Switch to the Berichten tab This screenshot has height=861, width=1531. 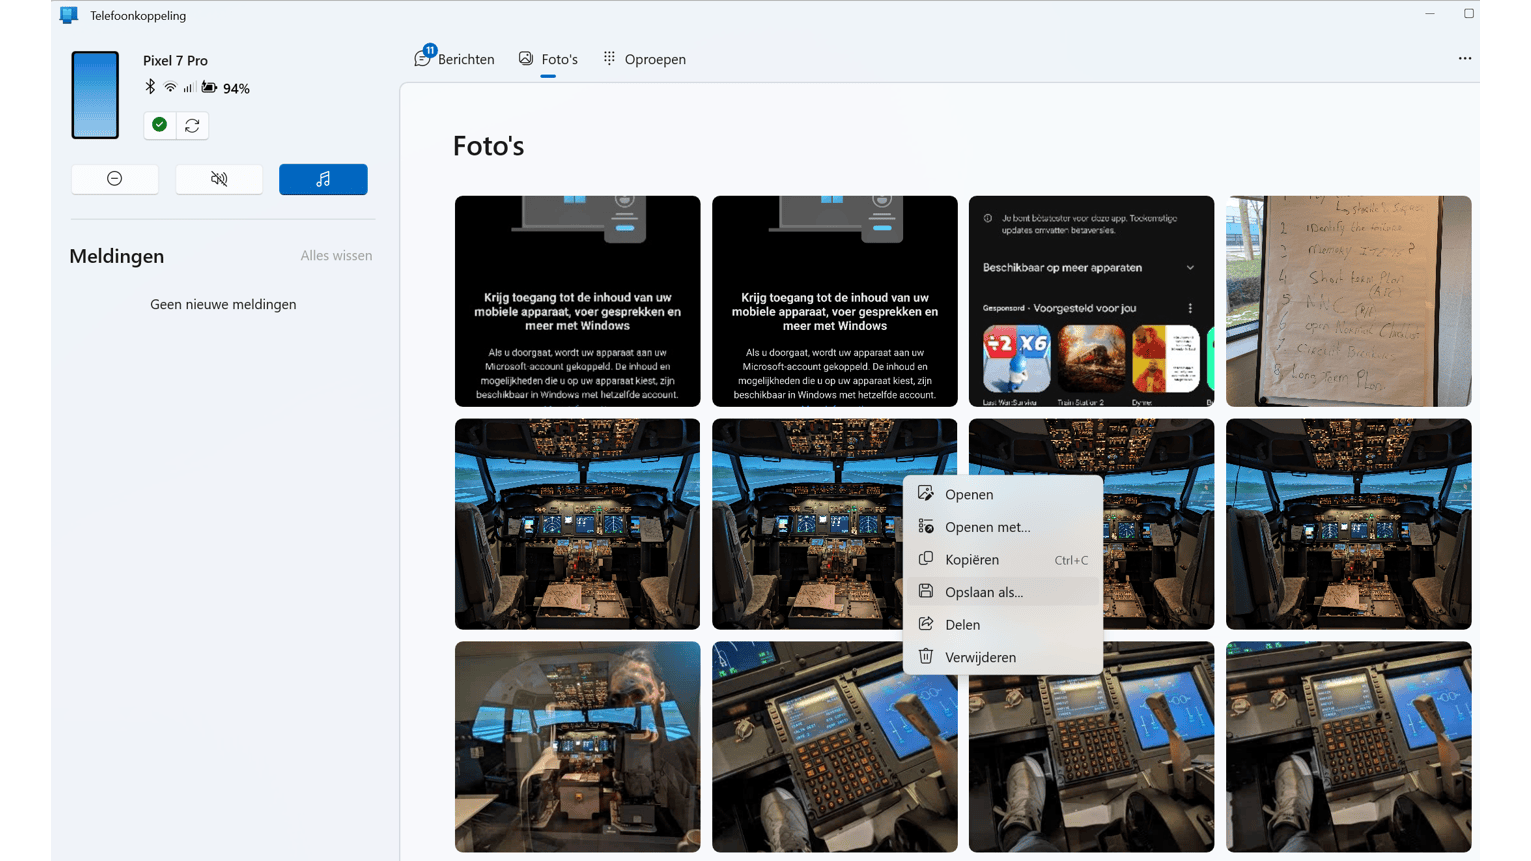[x=455, y=59]
